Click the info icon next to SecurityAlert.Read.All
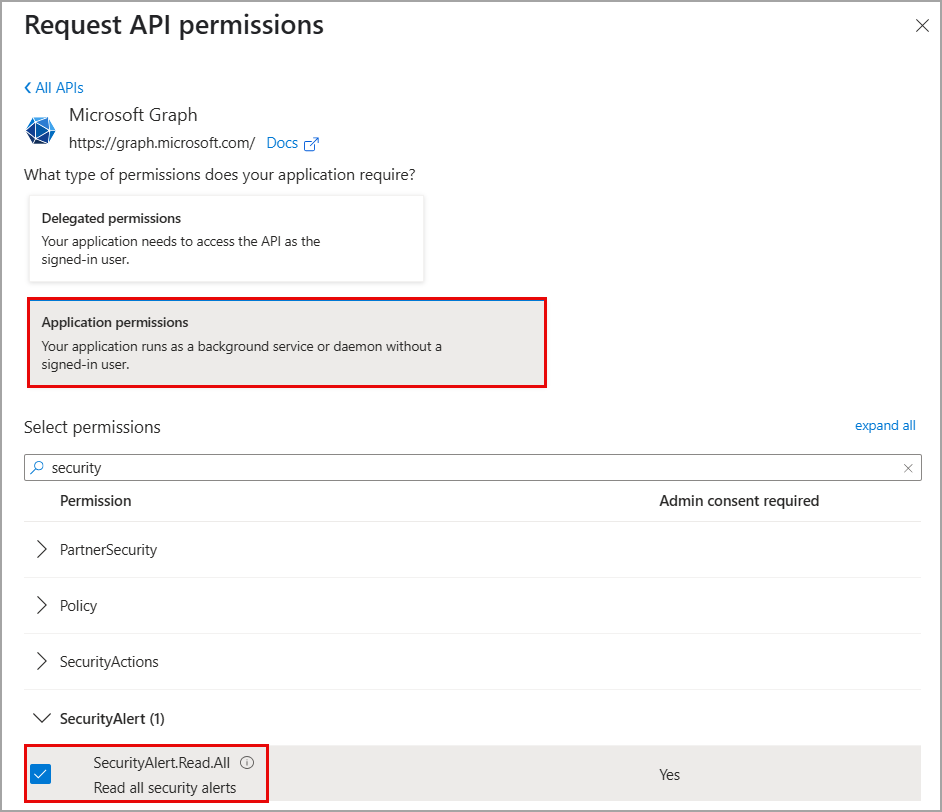 pos(247,762)
